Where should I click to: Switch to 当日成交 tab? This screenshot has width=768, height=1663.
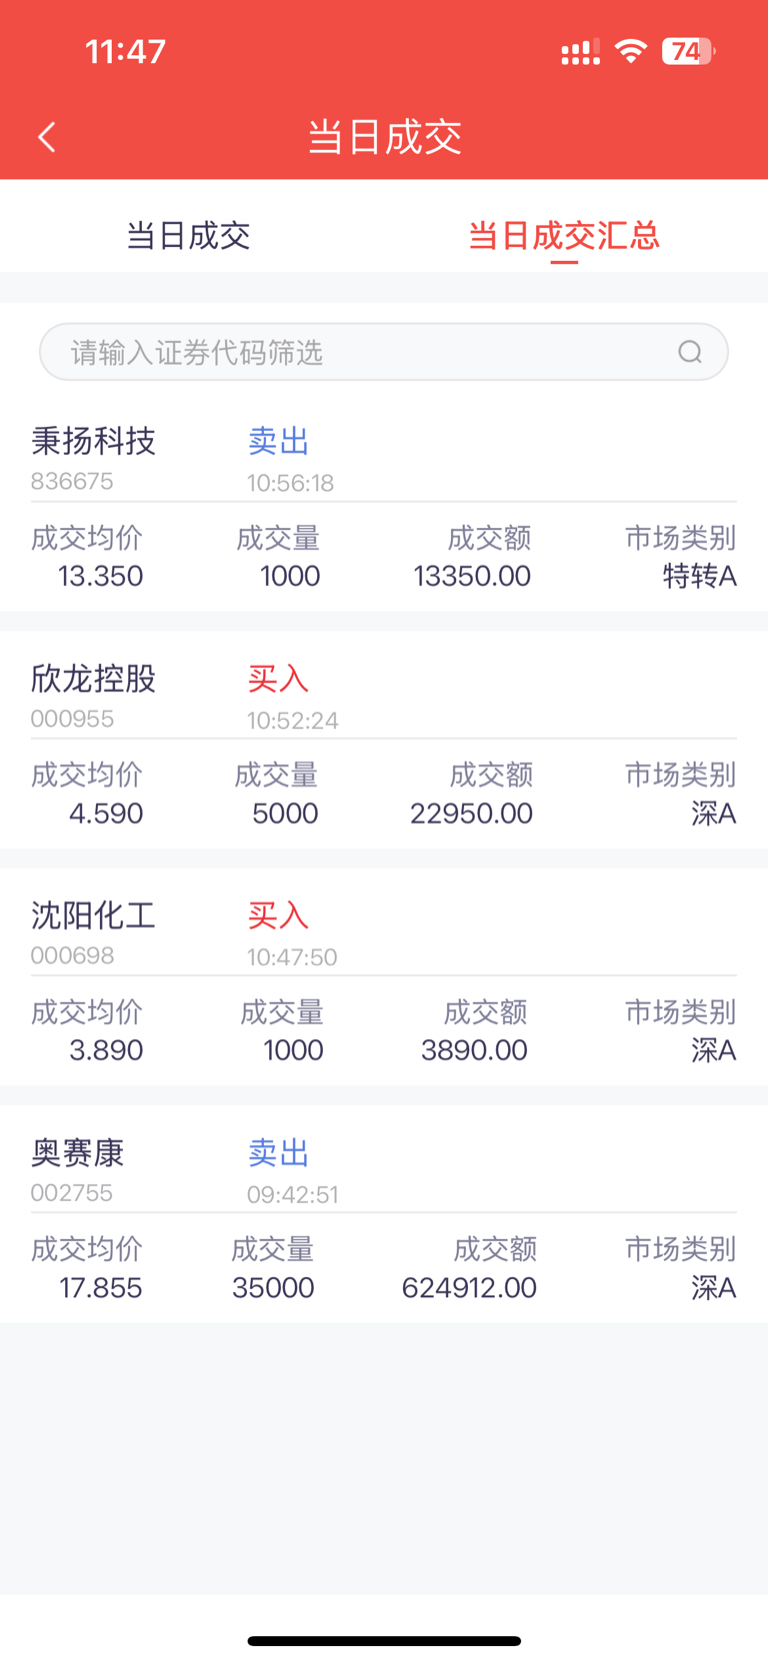pos(188,236)
